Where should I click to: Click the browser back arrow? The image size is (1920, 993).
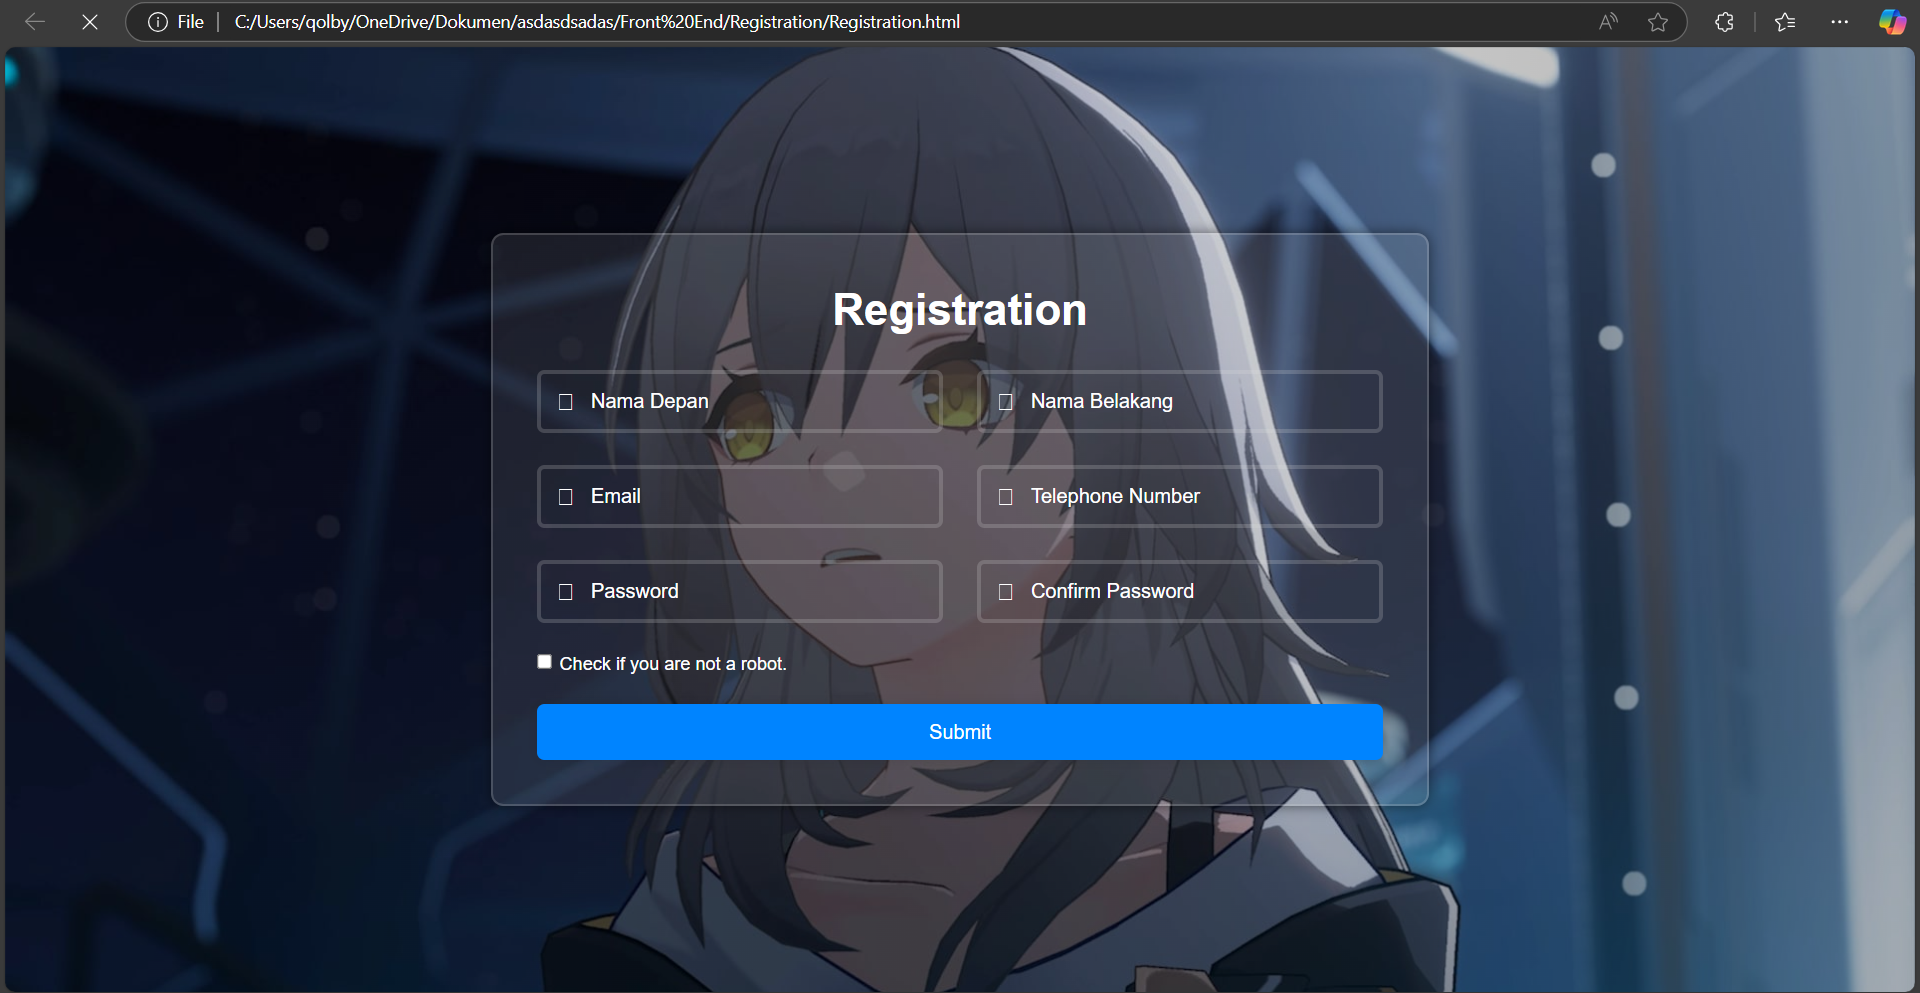coord(35,22)
